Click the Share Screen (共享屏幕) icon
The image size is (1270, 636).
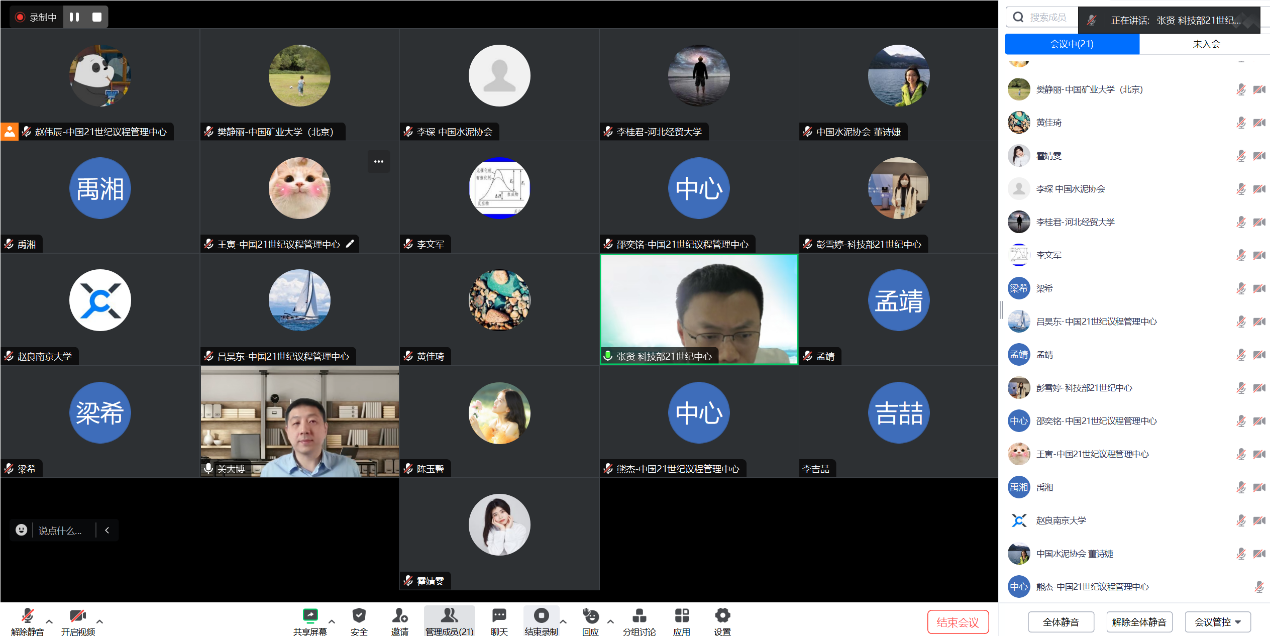pos(310,616)
